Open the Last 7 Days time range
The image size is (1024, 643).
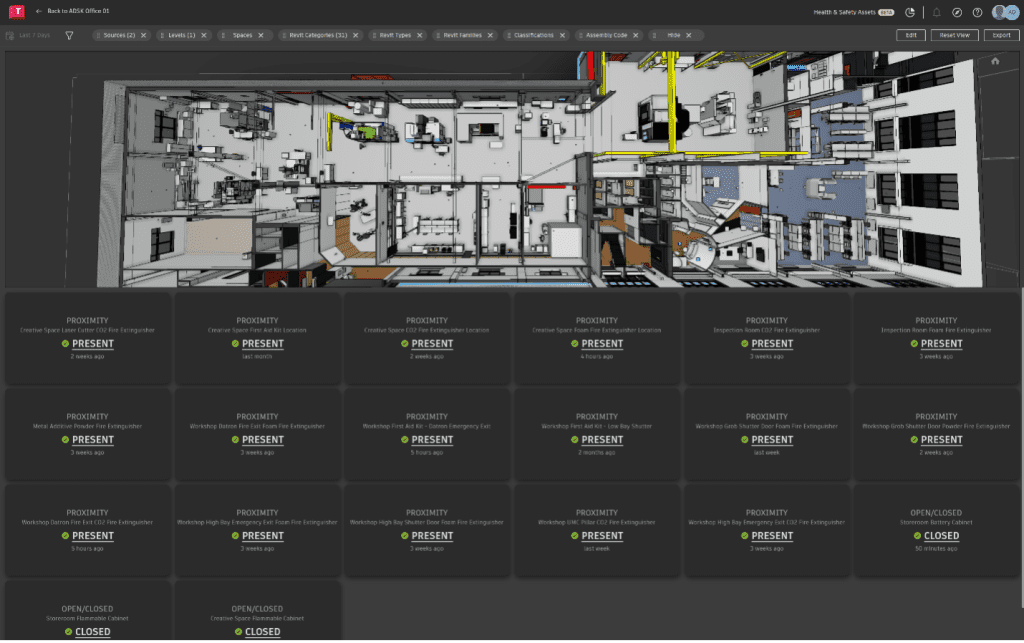33,35
